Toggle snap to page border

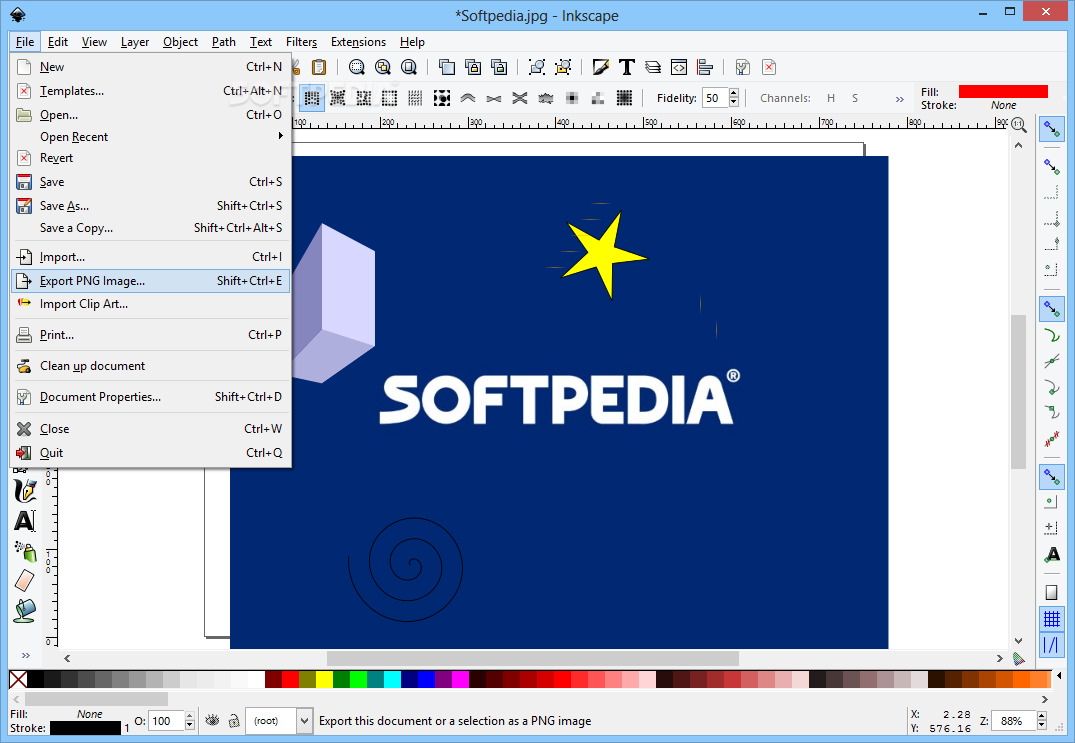(x=1052, y=592)
